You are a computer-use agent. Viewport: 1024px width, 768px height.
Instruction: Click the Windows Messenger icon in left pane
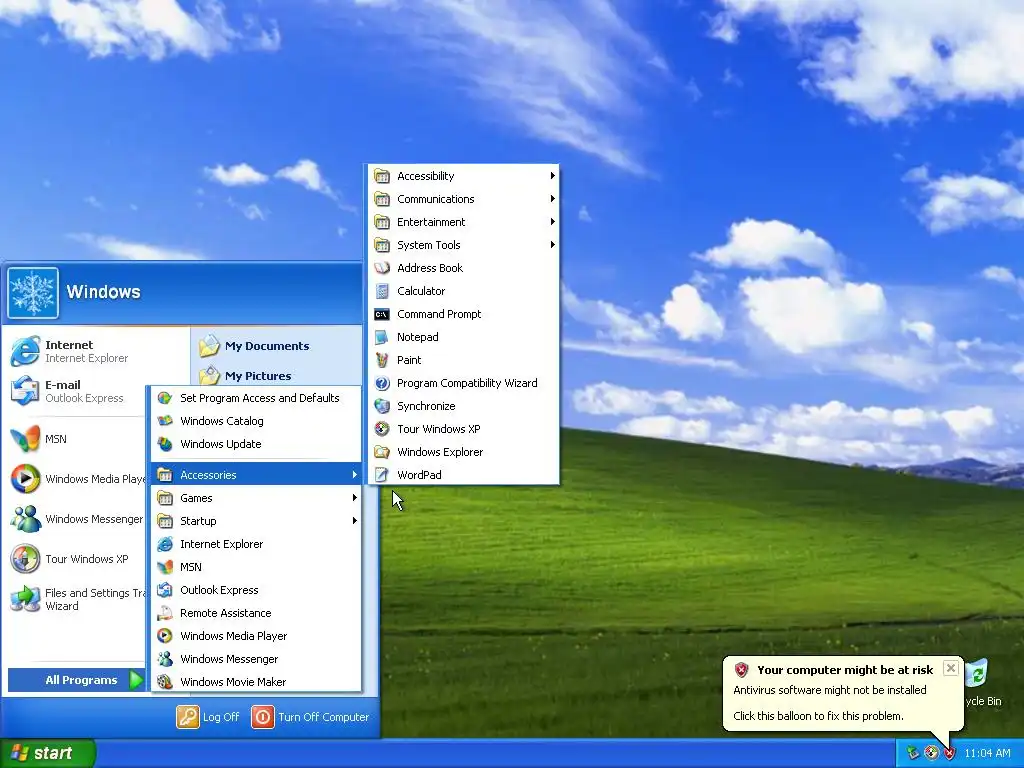click(x=25, y=519)
